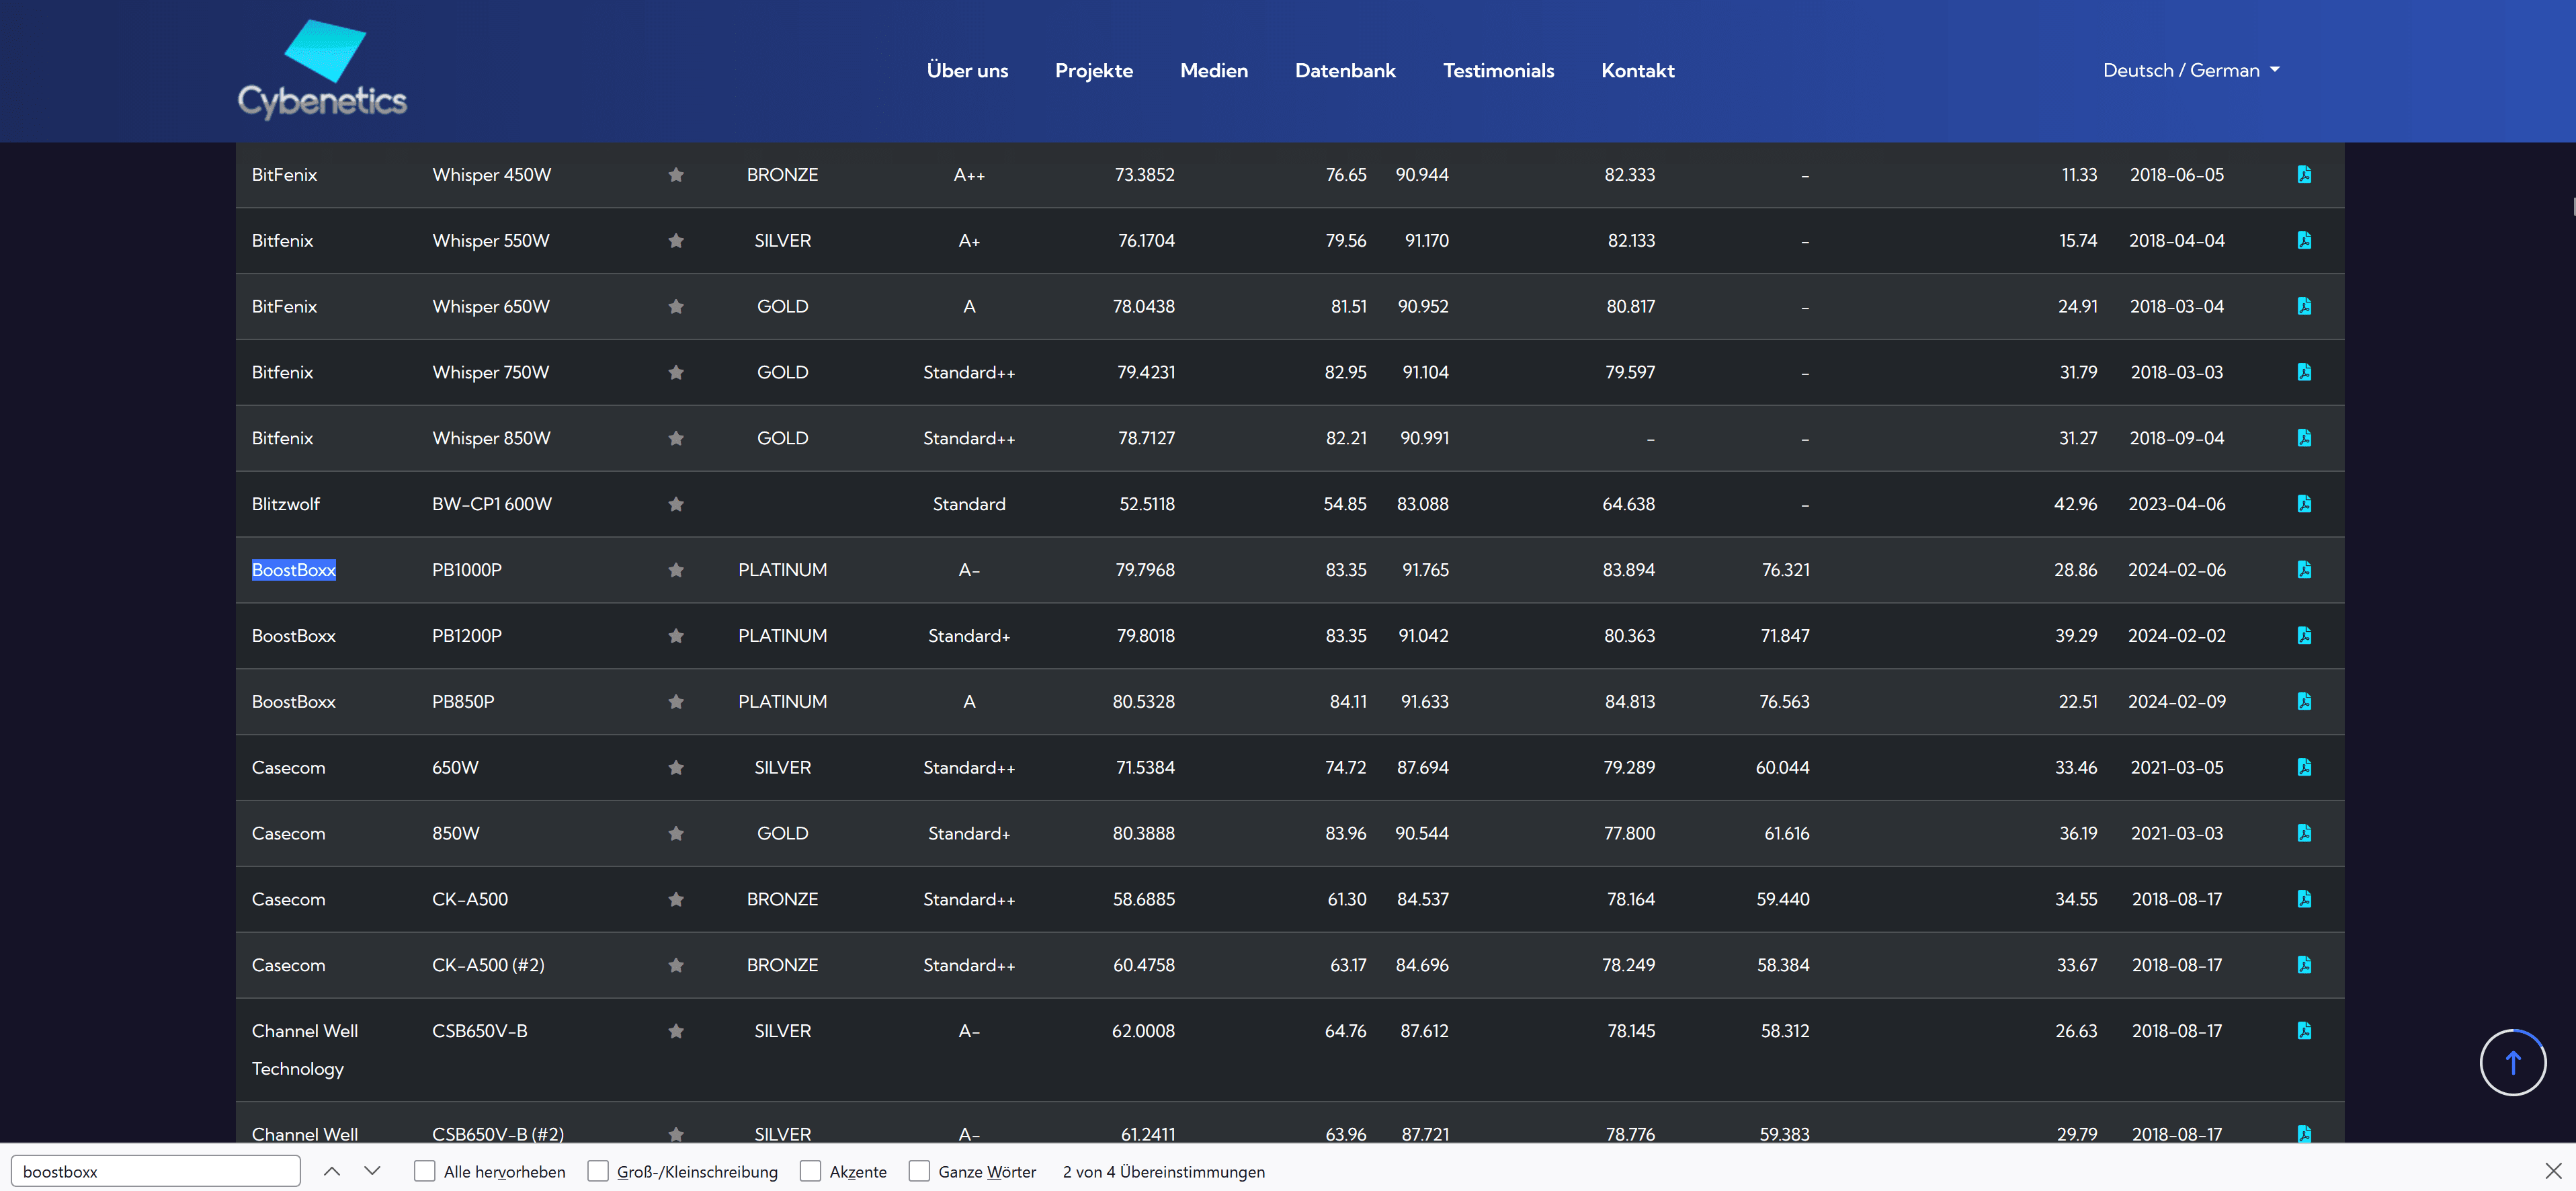Click the Testimonials navigation link

tap(1497, 70)
